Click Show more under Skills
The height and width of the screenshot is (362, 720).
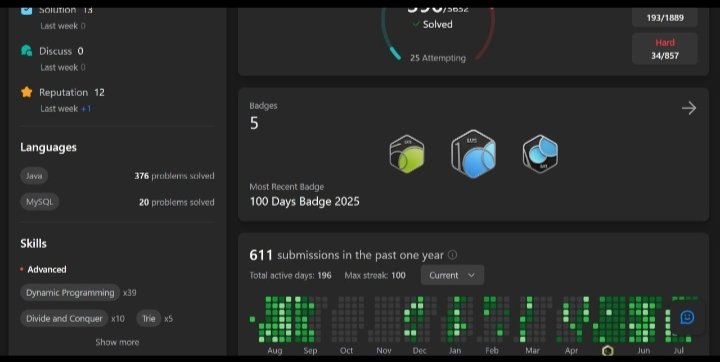[x=117, y=342]
